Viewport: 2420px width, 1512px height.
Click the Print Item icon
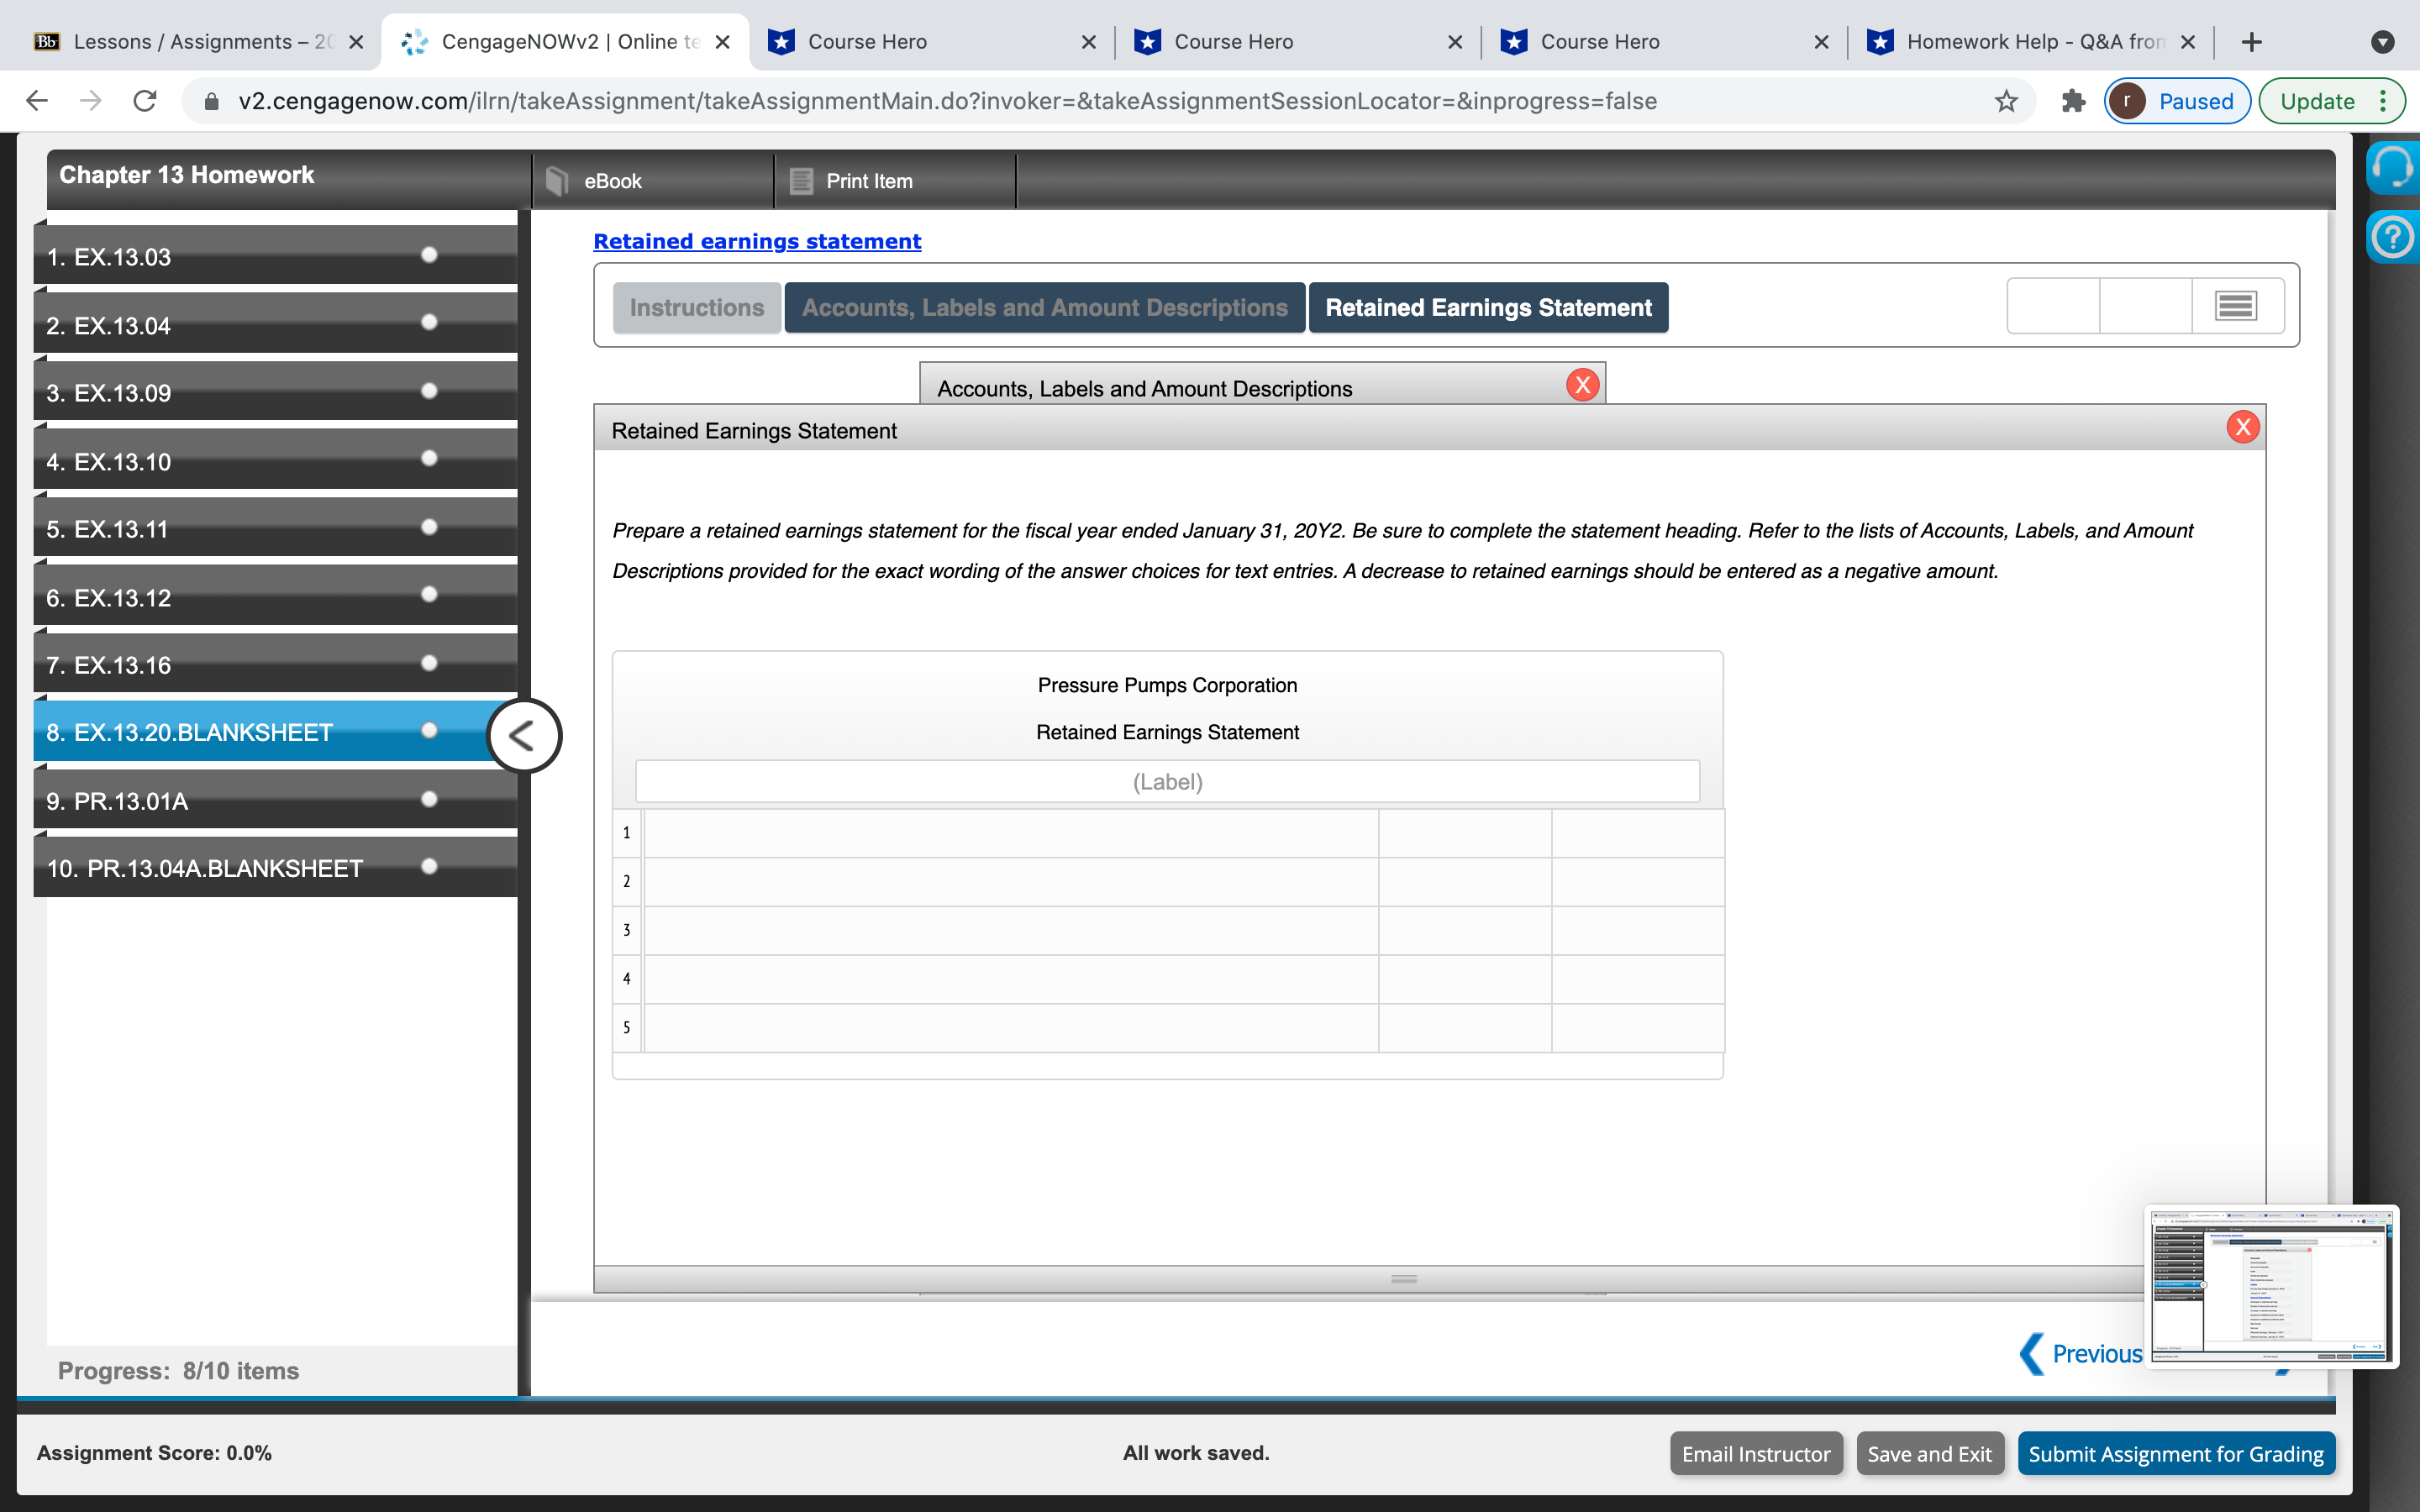(x=801, y=181)
